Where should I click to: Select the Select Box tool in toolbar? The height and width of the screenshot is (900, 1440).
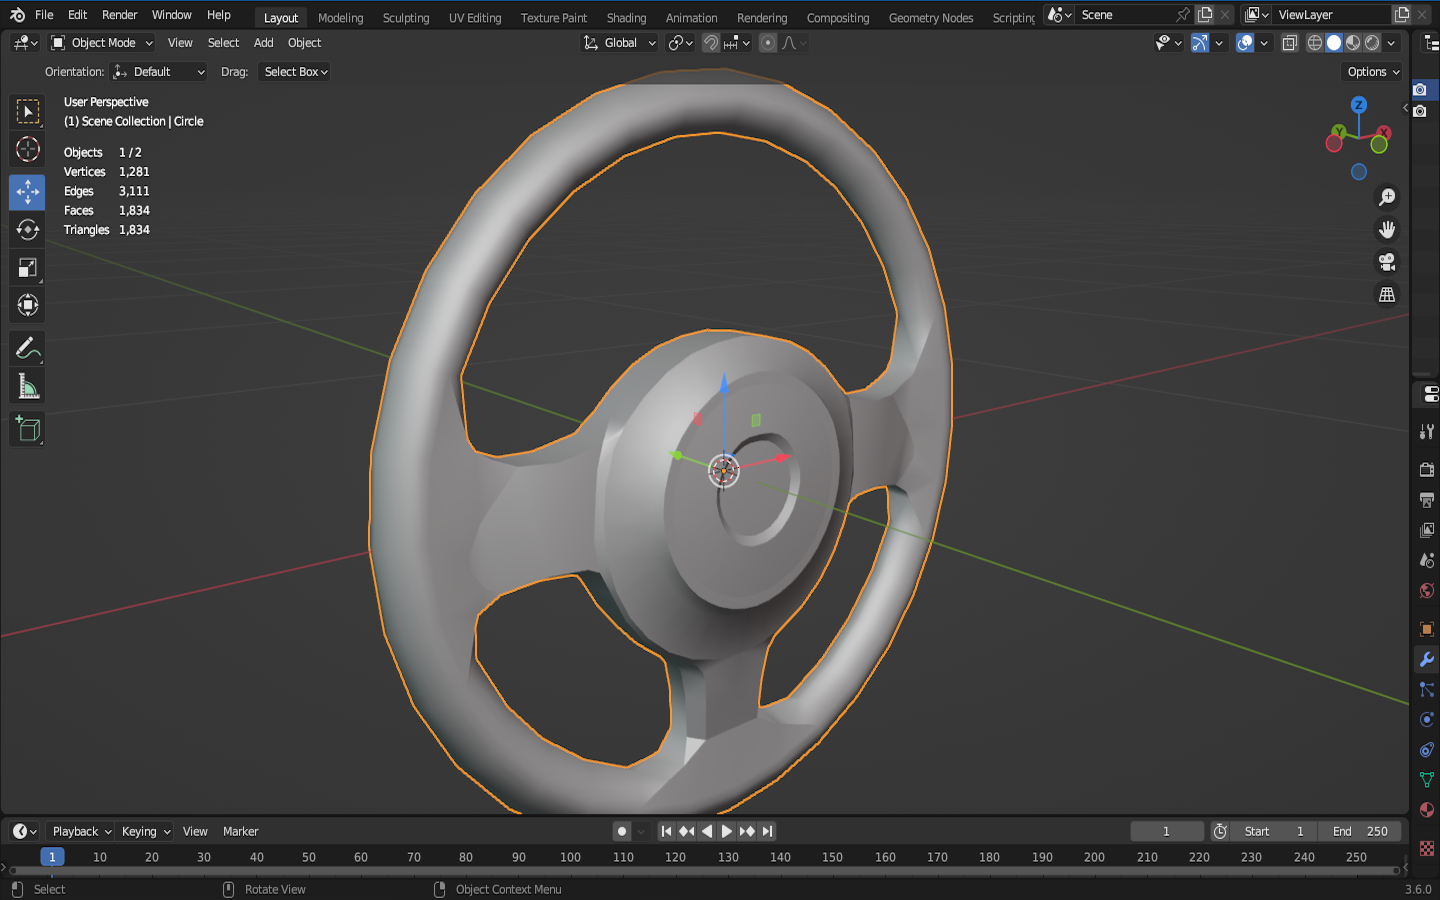pyautogui.click(x=27, y=111)
